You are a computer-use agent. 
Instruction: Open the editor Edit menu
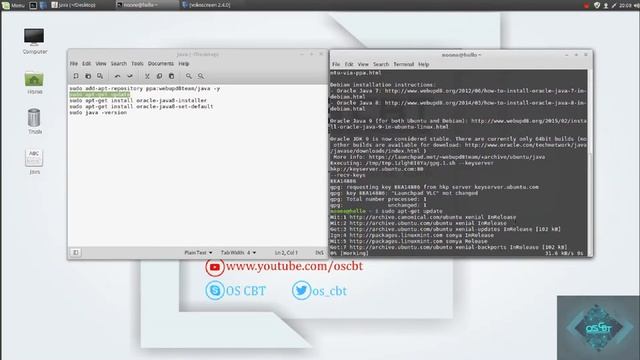pyautogui.click(x=87, y=64)
